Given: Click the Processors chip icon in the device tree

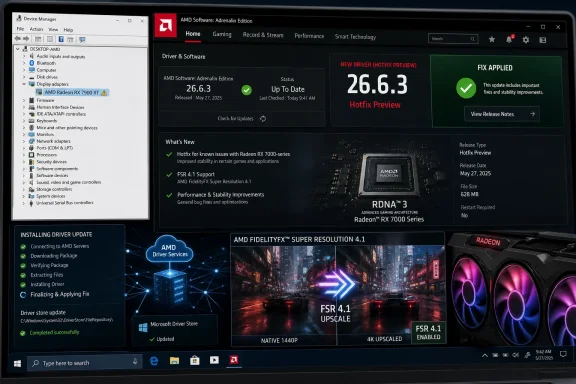Looking at the screenshot, I should pyautogui.click(x=32, y=155).
